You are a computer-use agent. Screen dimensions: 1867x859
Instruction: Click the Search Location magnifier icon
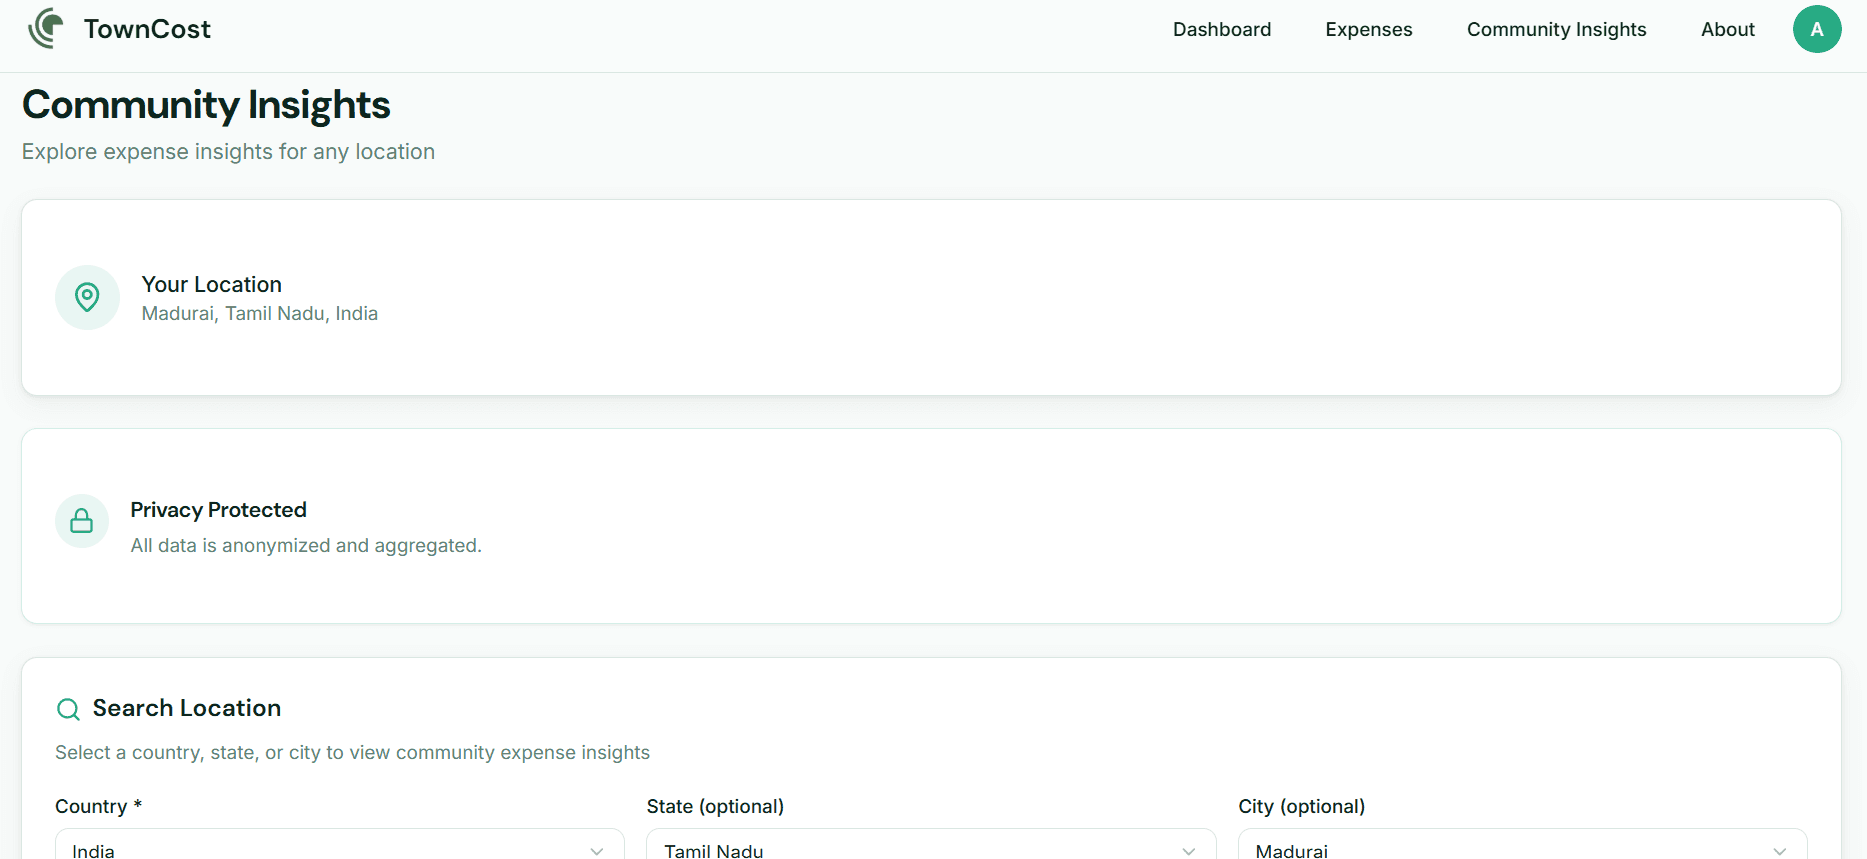click(x=68, y=709)
